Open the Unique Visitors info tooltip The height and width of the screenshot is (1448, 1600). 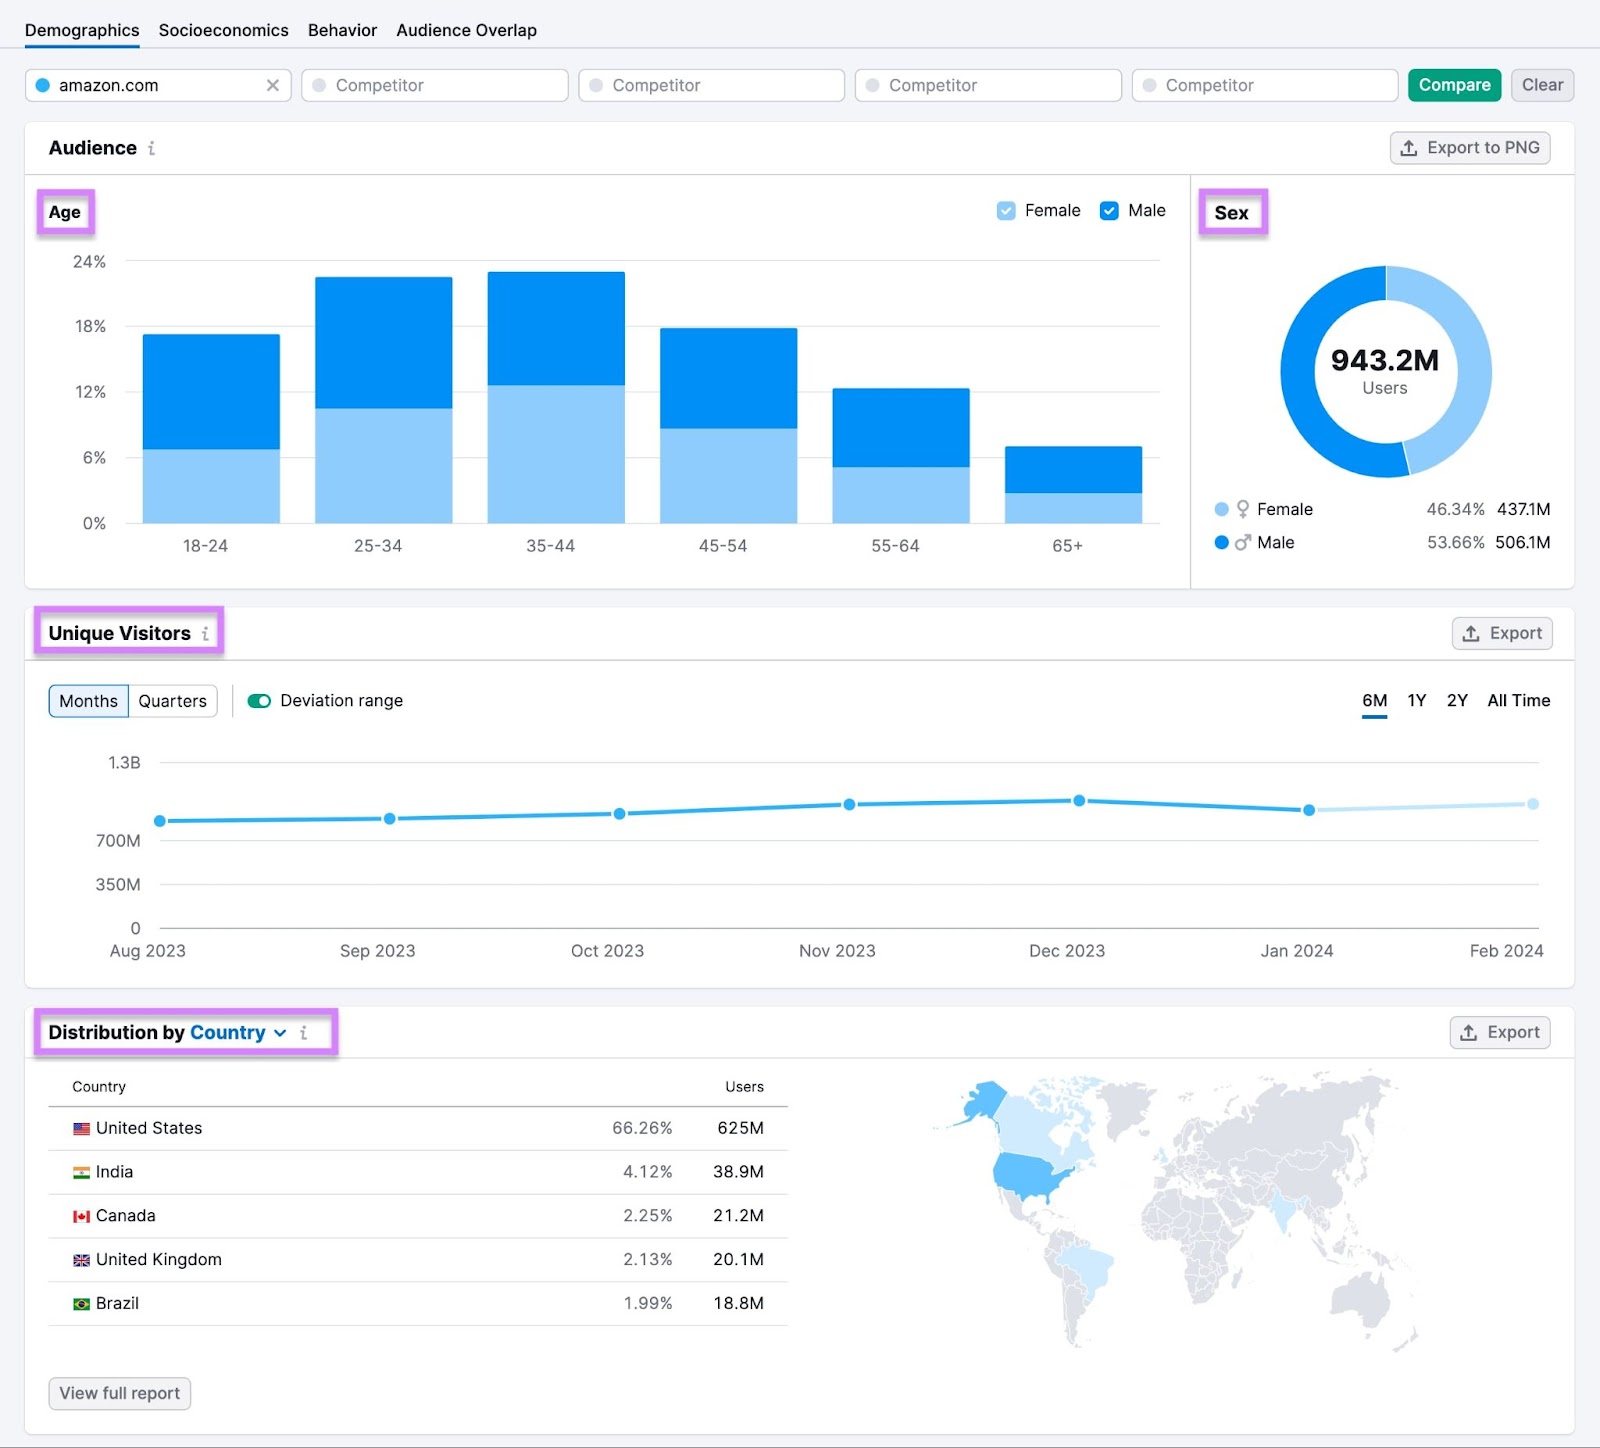pos(205,633)
